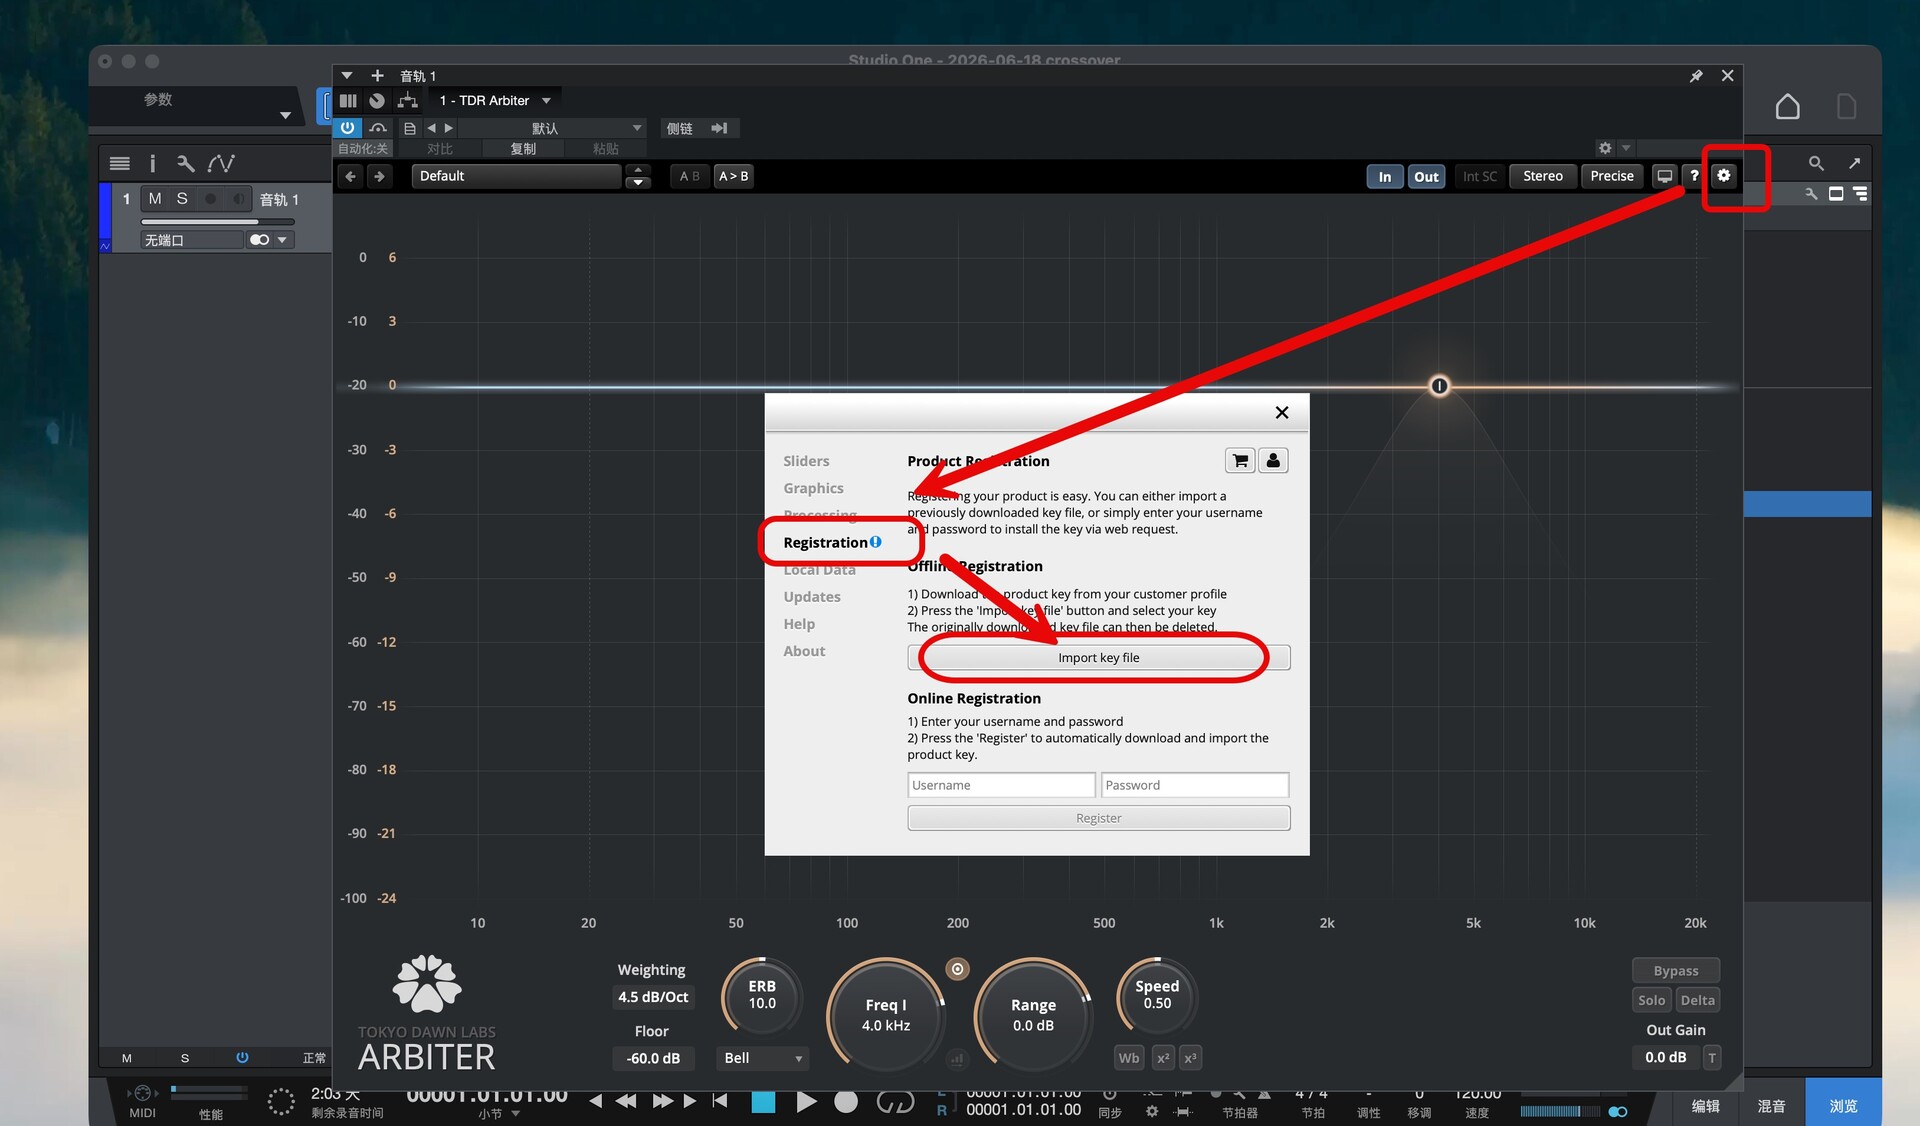Viewport: 1920px width, 1126px height.
Task: Enable Delta monitoring in Arbiter
Action: (1698, 1000)
